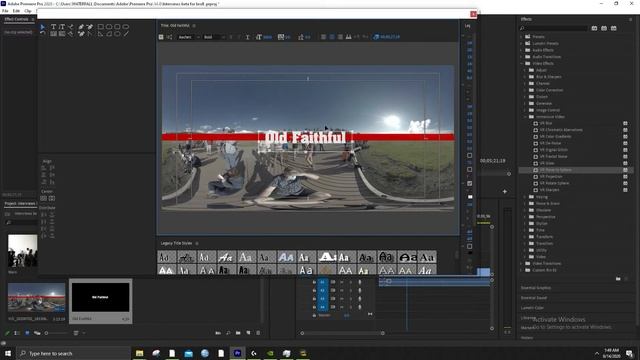Image resolution: width=640 pixels, height=360 pixels.
Task: Select the Arc shape tool
Action: [109, 34]
